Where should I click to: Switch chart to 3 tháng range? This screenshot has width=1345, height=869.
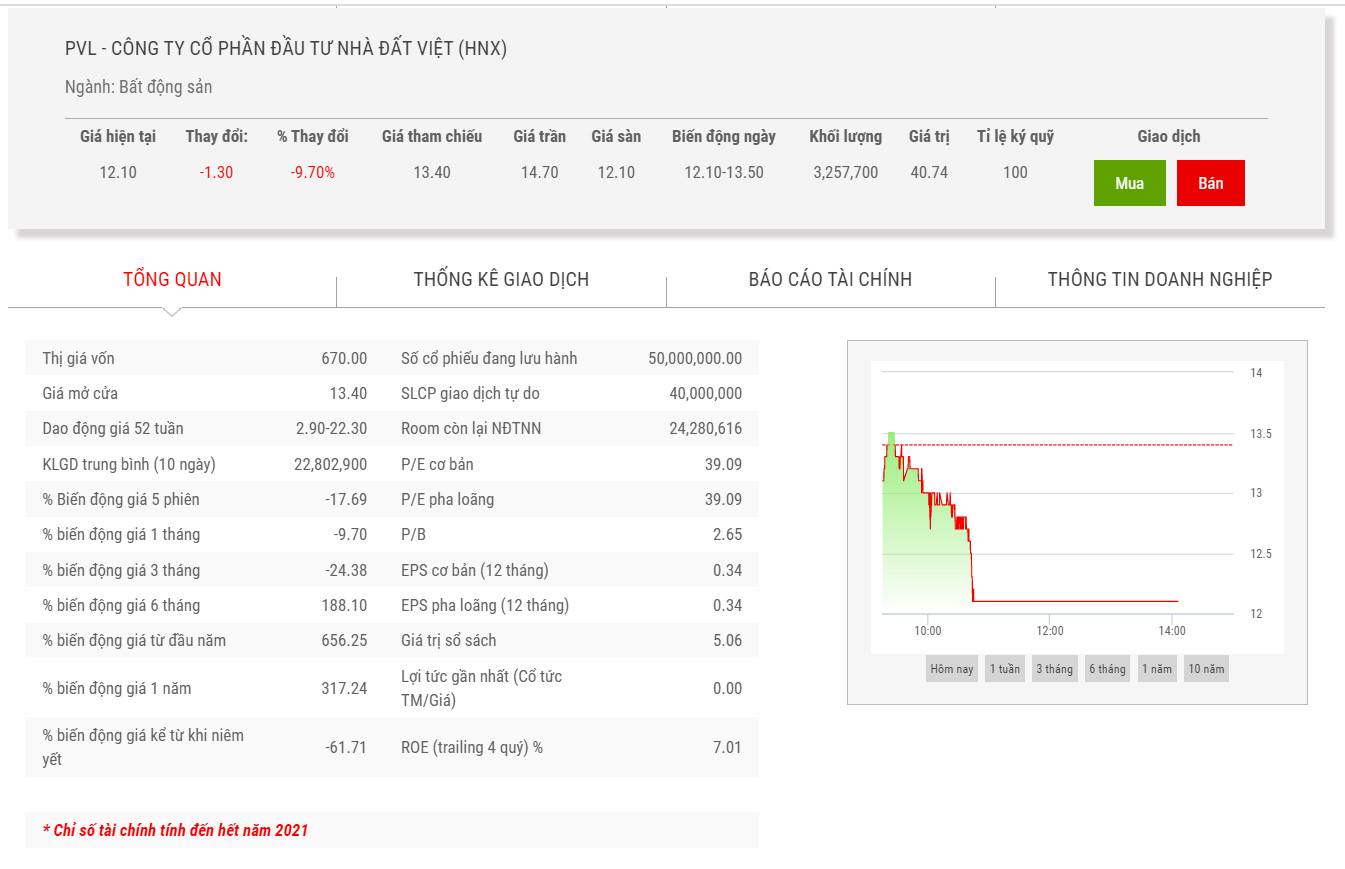coord(1054,669)
